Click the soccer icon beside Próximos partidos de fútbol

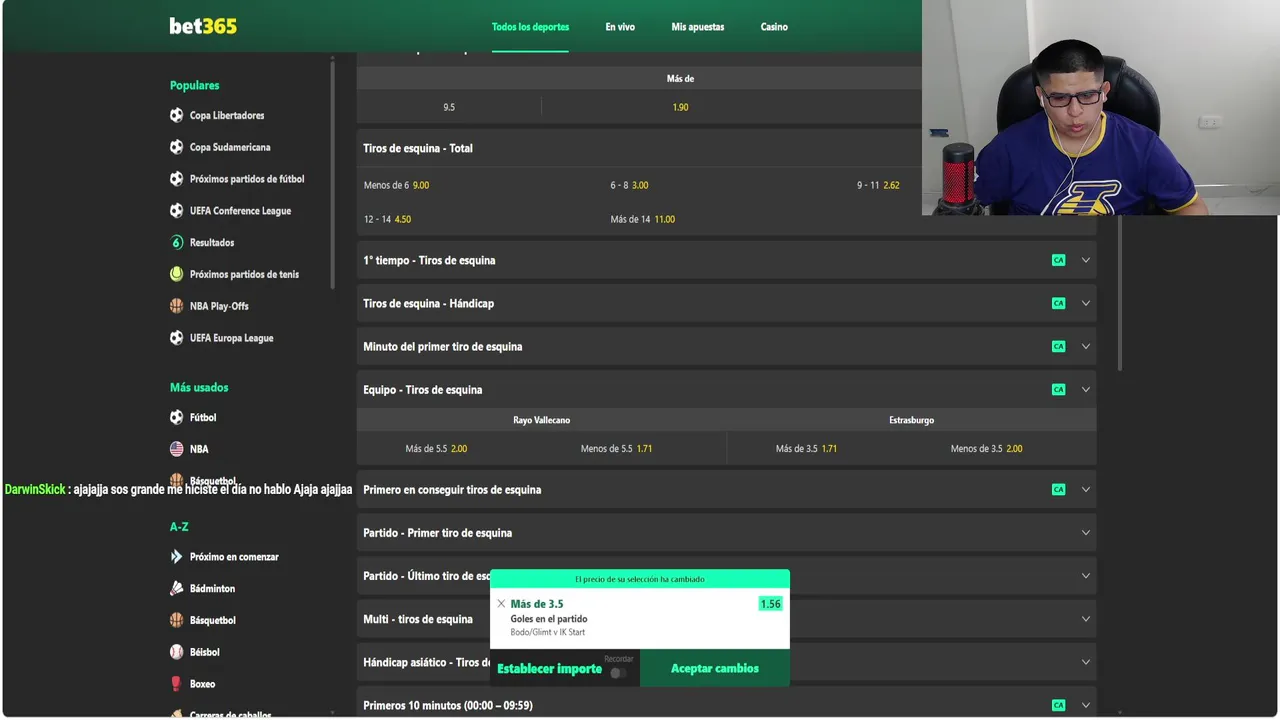coord(176,179)
